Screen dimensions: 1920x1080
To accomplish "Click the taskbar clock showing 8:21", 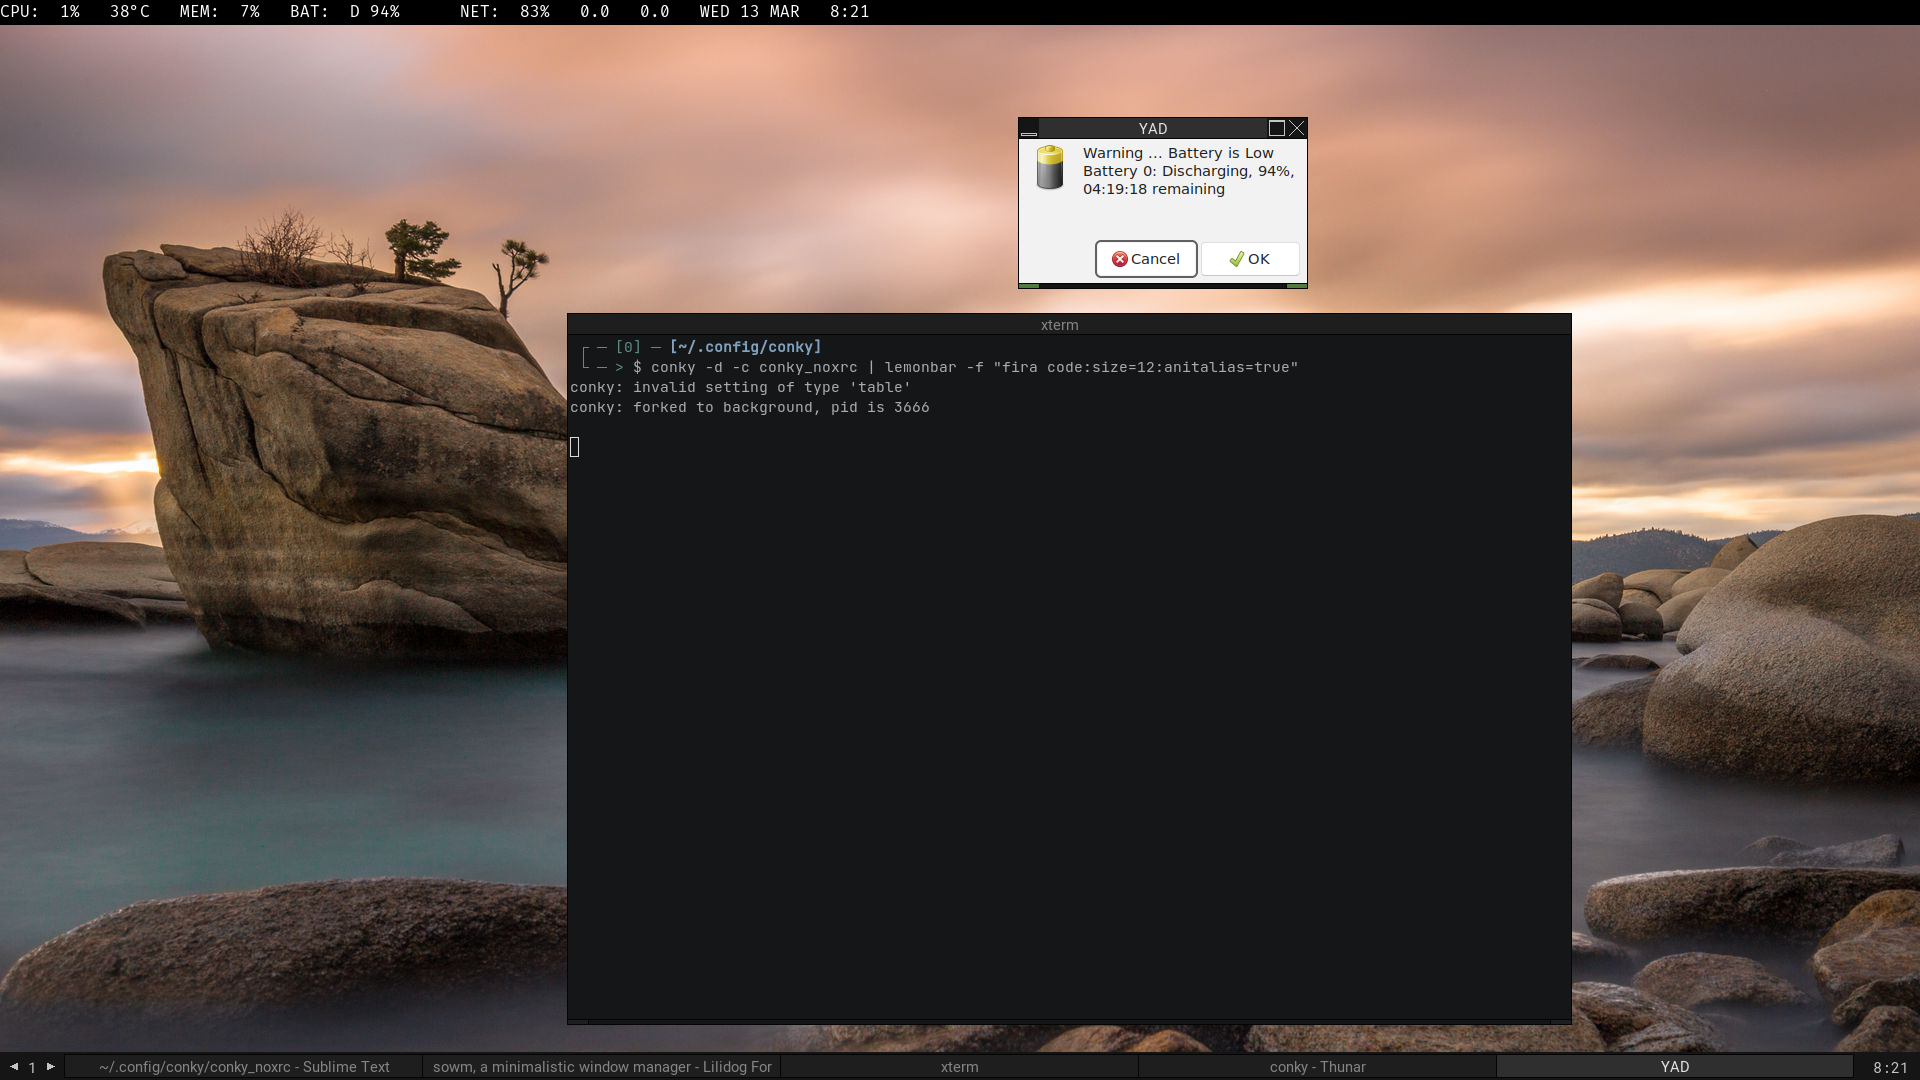I will tap(1890, 1067).
